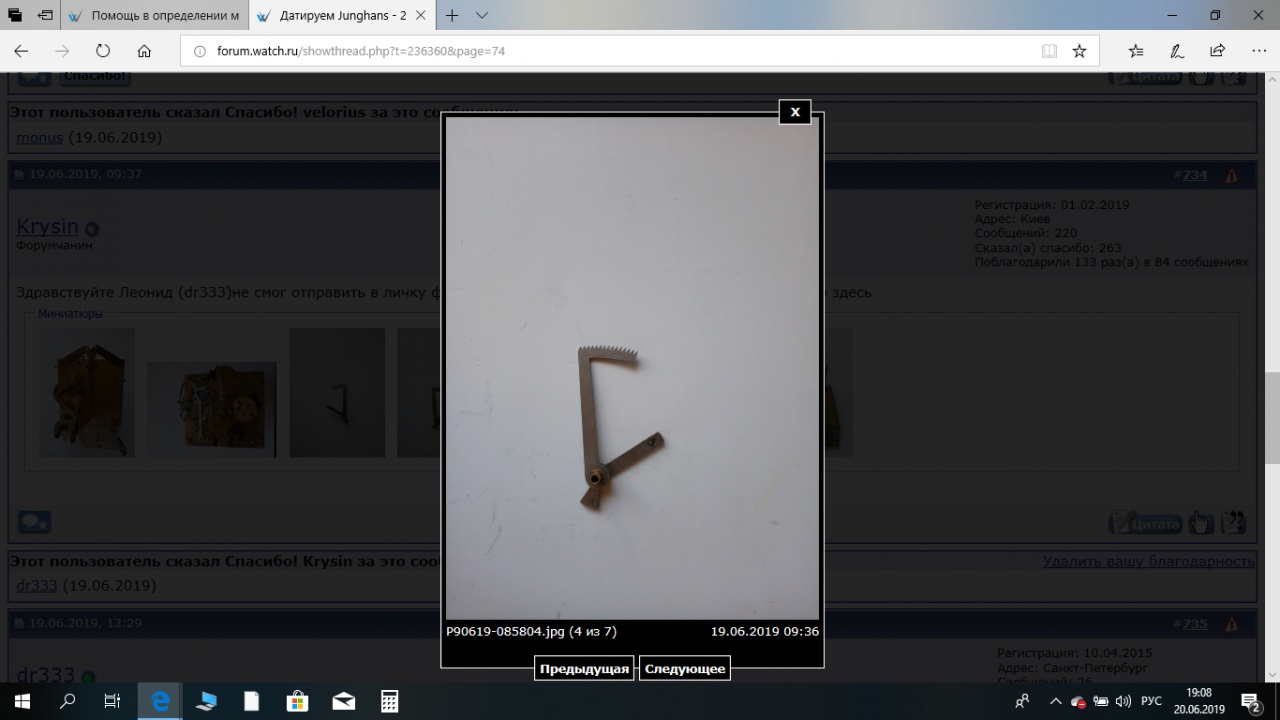1280x720 pixels.
Task: Go to next image with Следующее
Action: (x=685, y=669)
